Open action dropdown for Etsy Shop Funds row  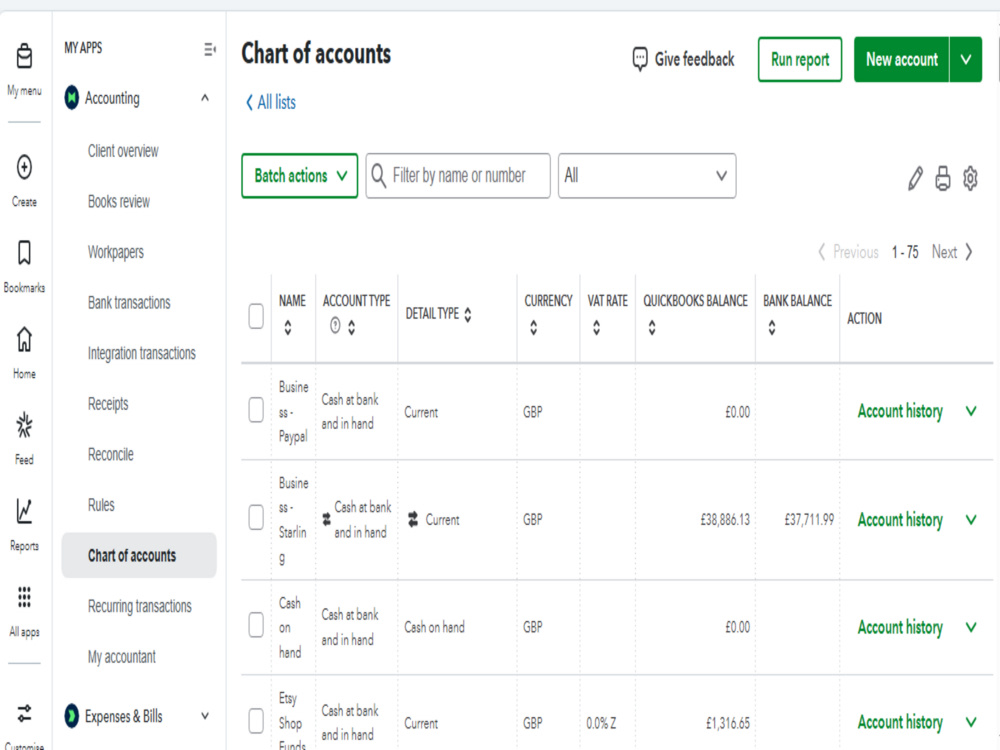click(971, 722)
